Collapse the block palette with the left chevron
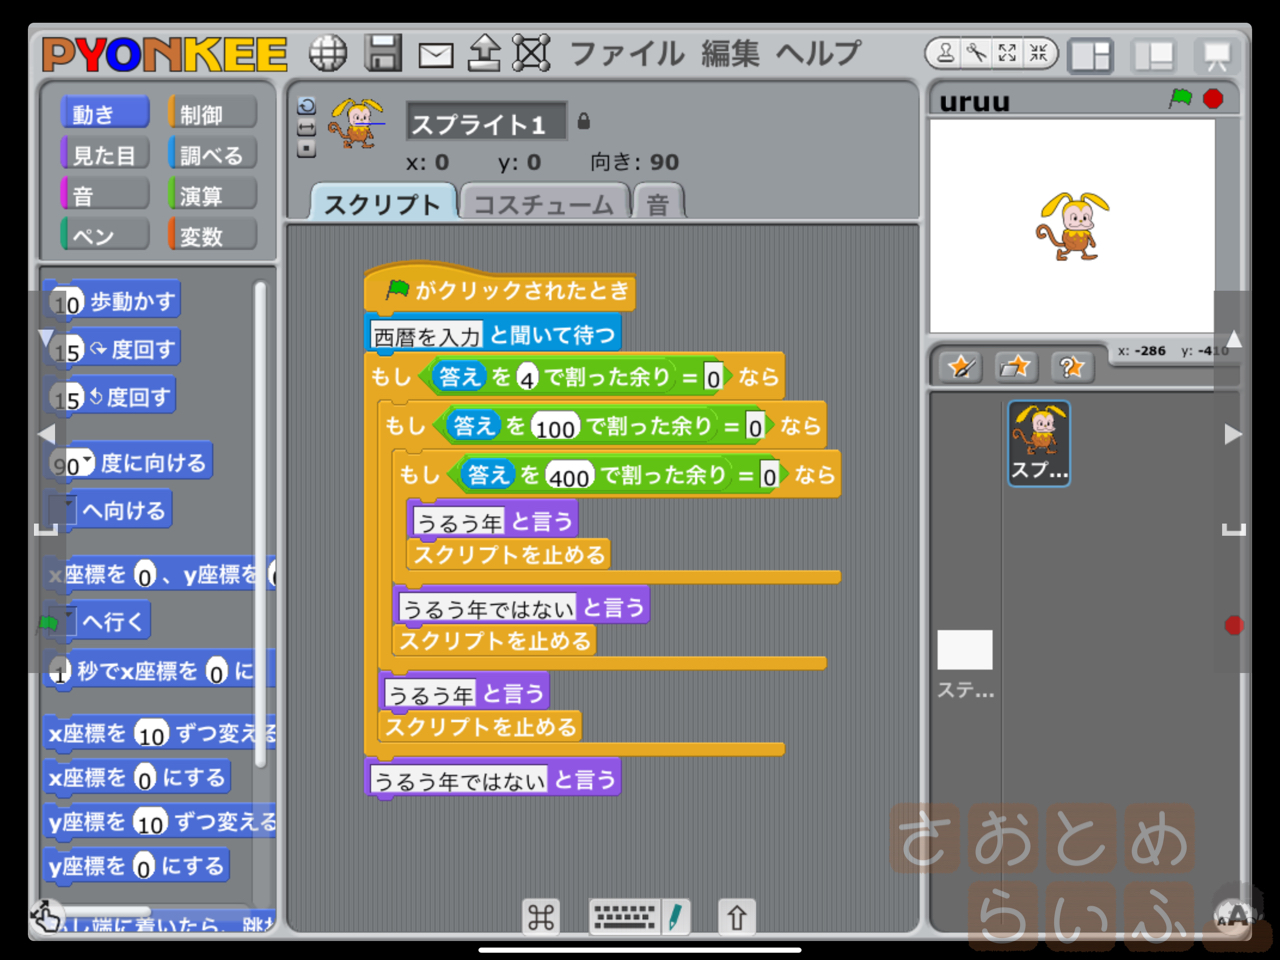This screenshot has height=960, width=1280. [46, 433]
